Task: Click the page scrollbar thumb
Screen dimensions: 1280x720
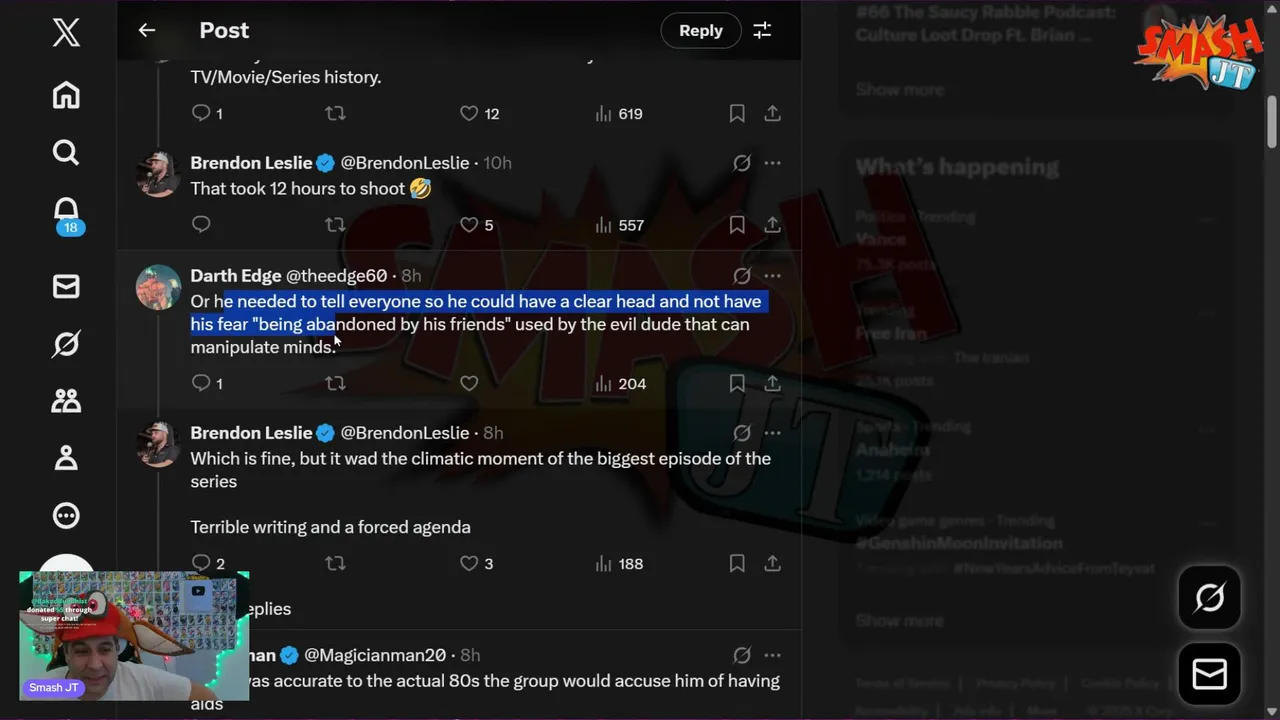Action: (1272, 122)
